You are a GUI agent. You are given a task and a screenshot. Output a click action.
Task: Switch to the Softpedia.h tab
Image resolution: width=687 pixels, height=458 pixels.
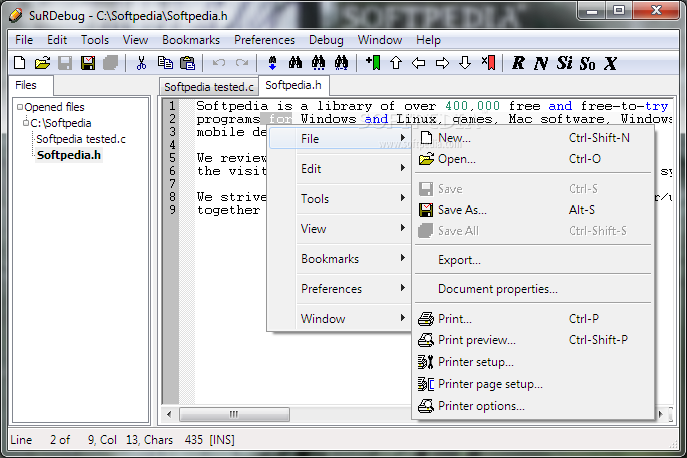point(294,85)
